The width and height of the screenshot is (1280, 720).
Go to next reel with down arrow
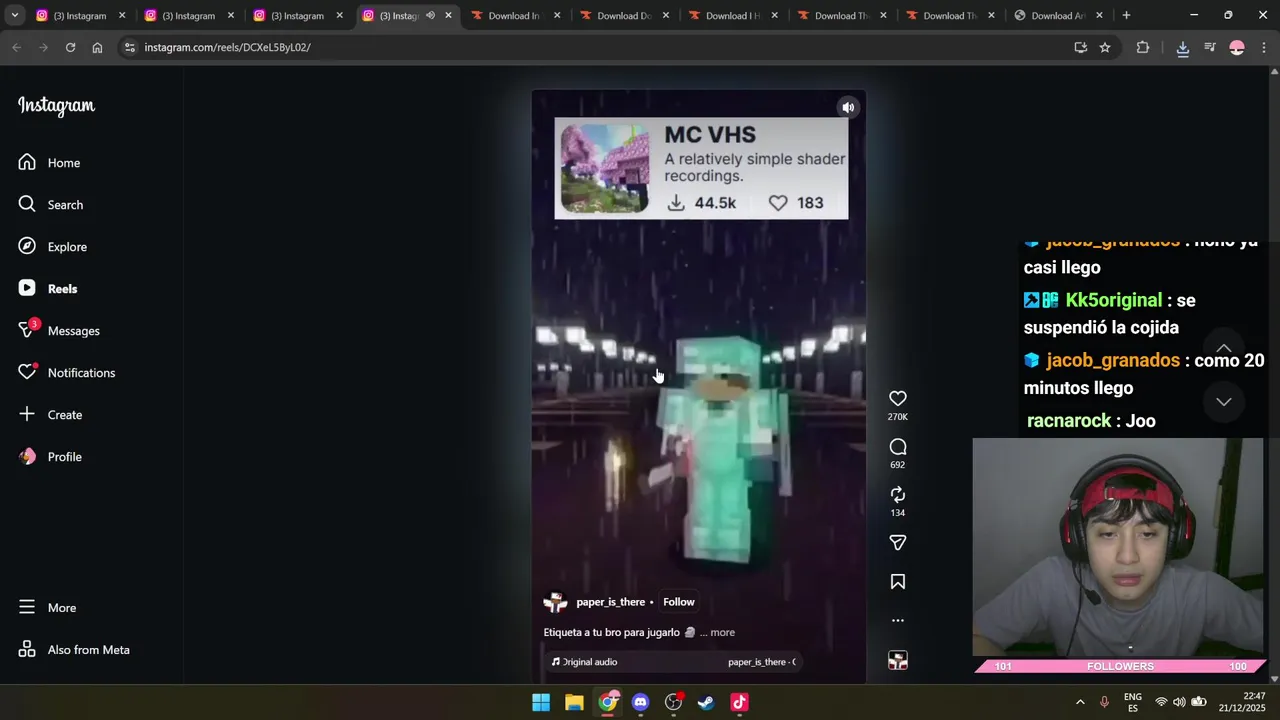1223,402
